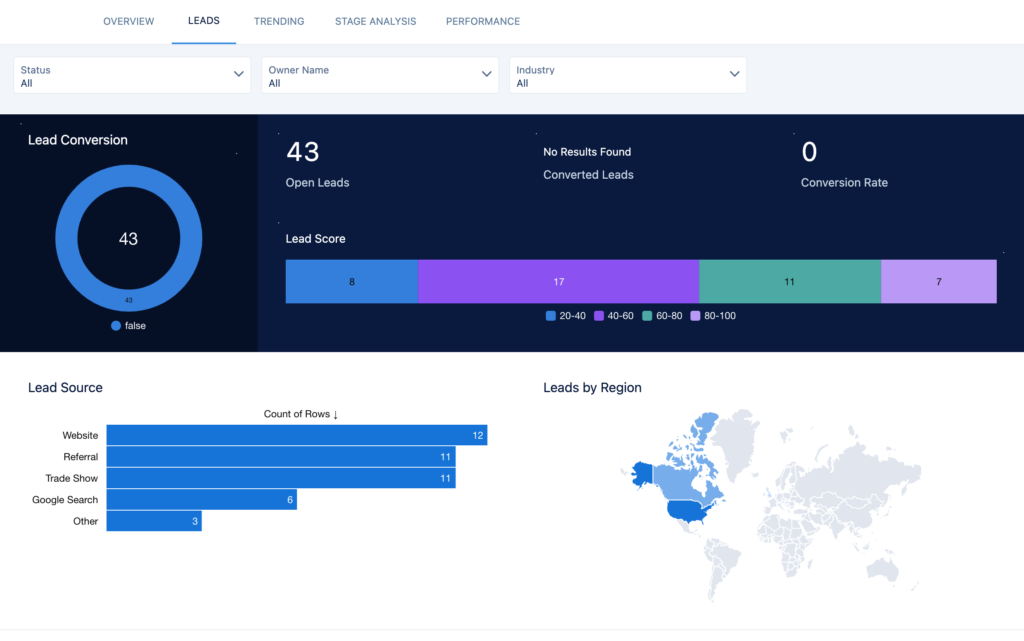Toggle the 'false' legend item in Lead Conversion
This screenshot has height=641, width=1024.
pyautogui.click(x=128, y=326)
